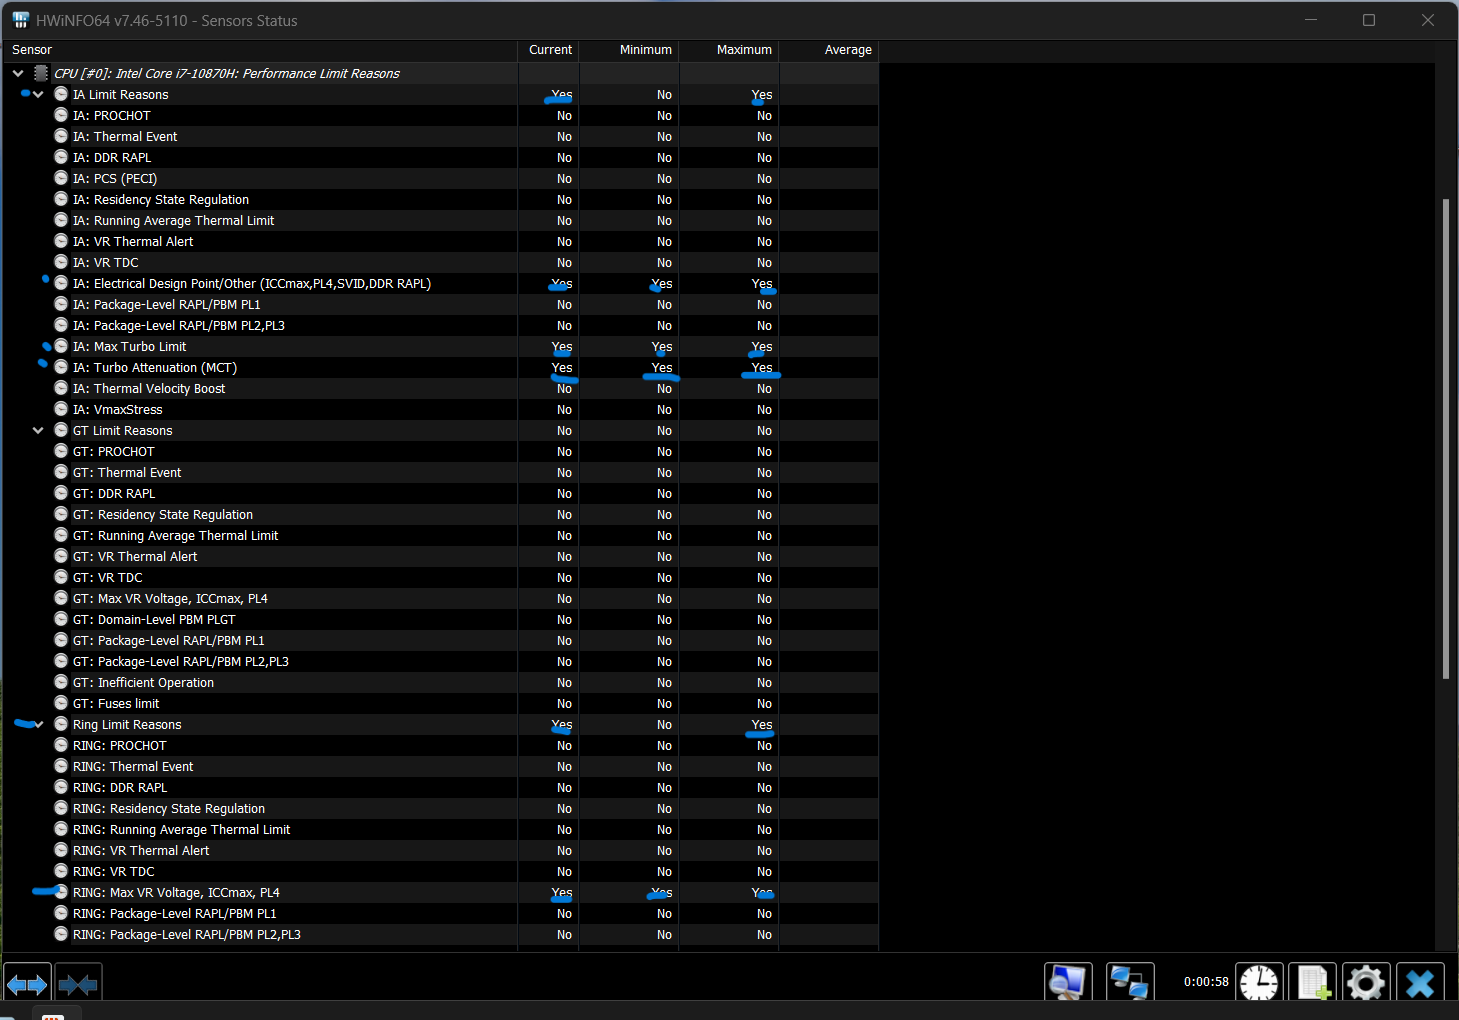The height and width of the screenshot is (1020, 1459).
Task: Click the 0:00:58 elapsed time readout
Action: 1206,982
